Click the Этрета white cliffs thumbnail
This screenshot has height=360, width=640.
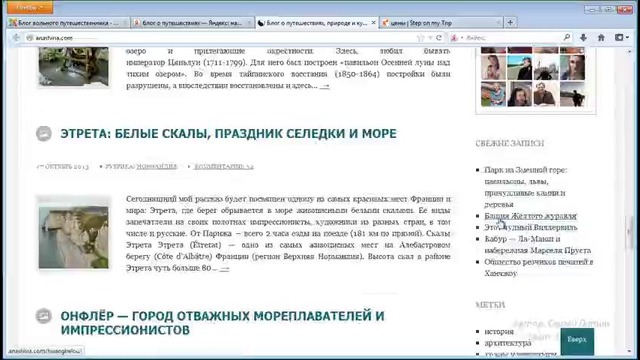(73, 237)
